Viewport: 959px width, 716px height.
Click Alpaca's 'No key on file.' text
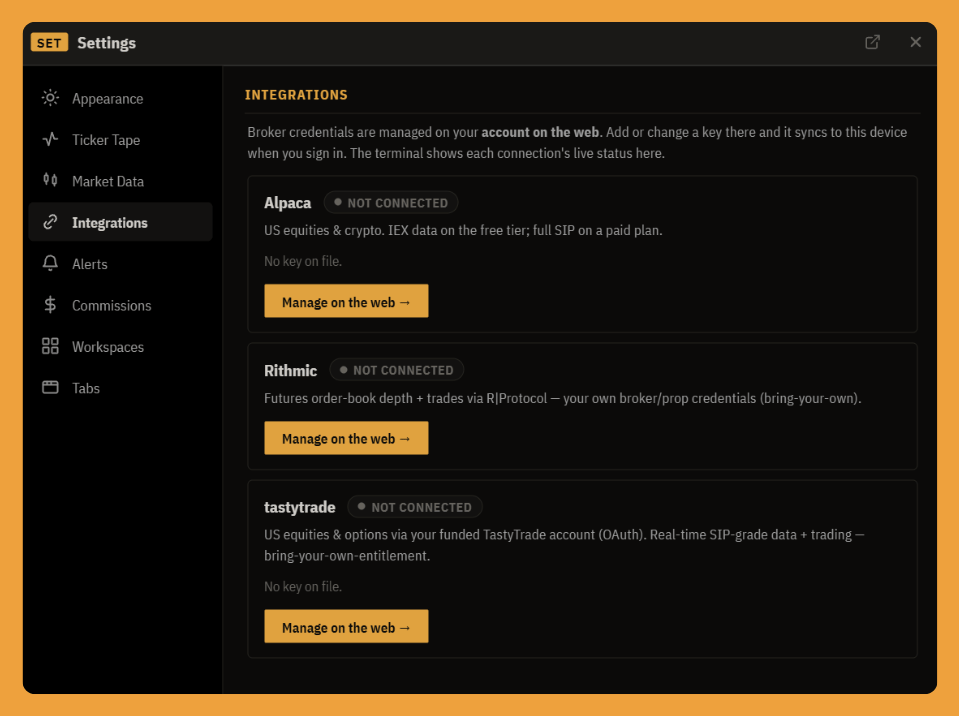coord(303,261)
